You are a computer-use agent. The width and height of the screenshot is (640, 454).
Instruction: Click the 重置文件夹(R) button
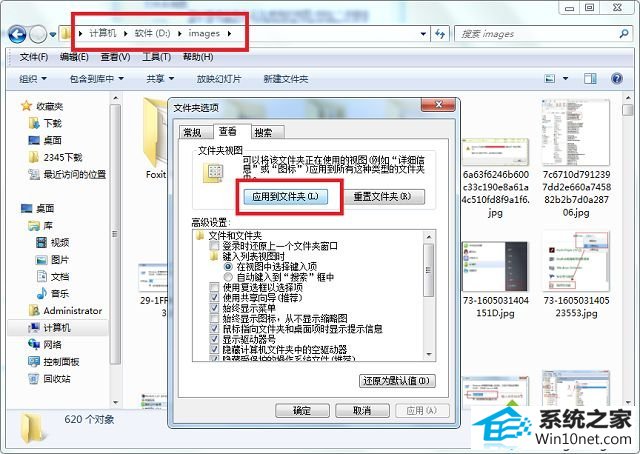[382, 197]
